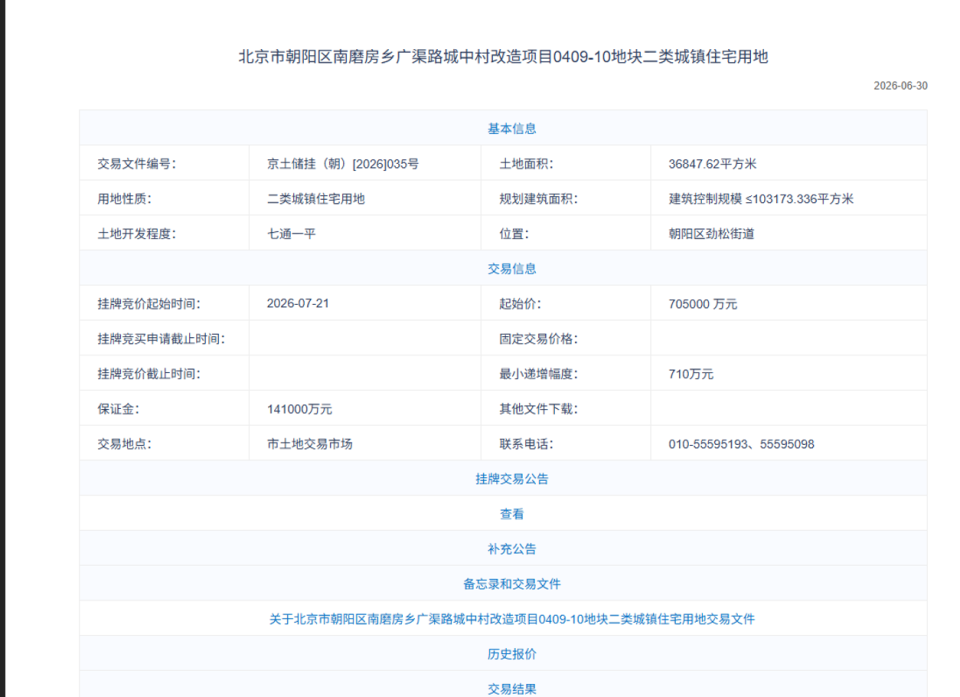The width and height of the screenshot is (960, 697).
Task: Click the 固定交易价格 label
Action: (538, 339)
